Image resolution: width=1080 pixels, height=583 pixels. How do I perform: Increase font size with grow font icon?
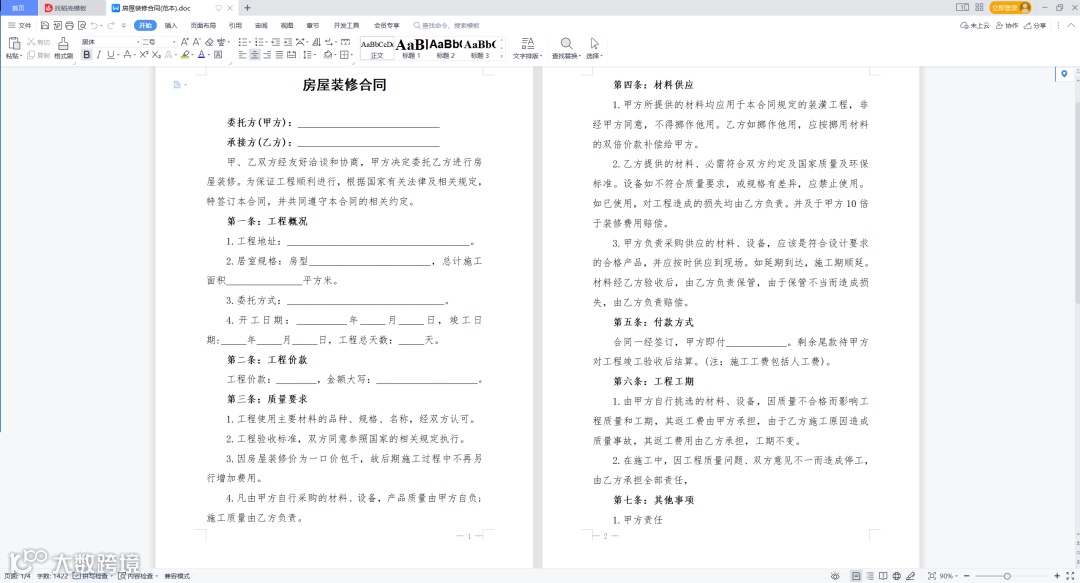click(x=185, y=42)
